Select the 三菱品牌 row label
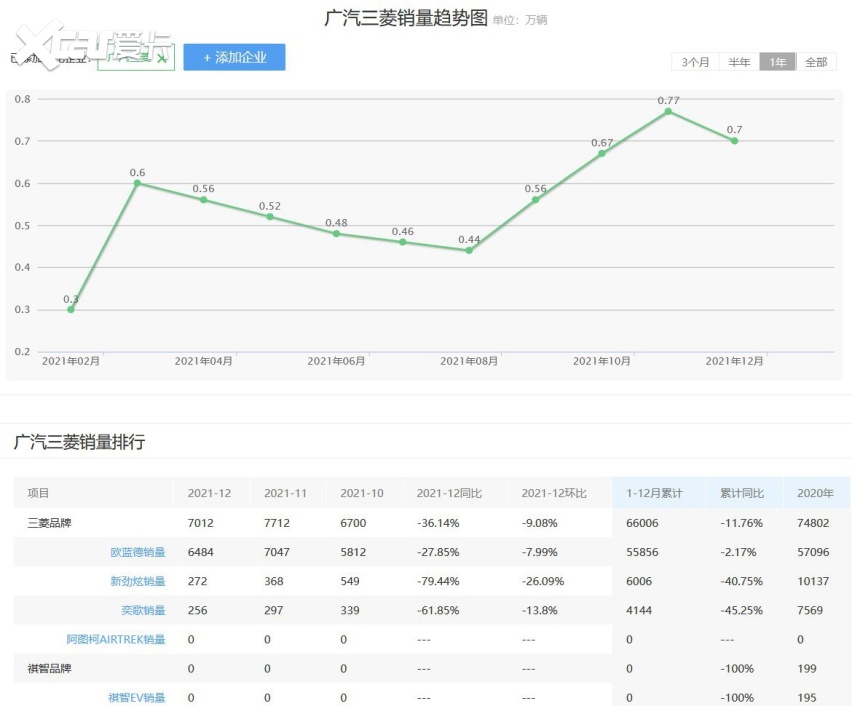This screenshot has height=706, width=852. pos(50,522)
